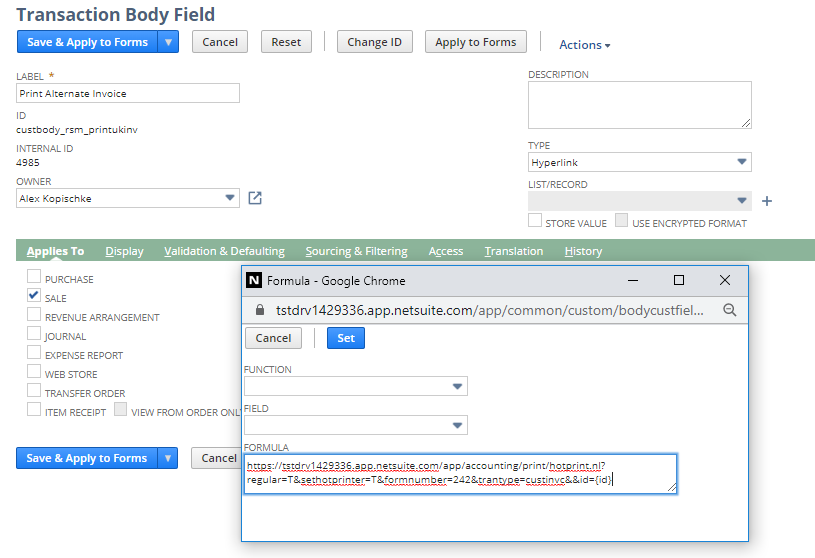Toggle the Sale checkbox
This screenshot has height=558, width=815.
(x=34, y=297)
